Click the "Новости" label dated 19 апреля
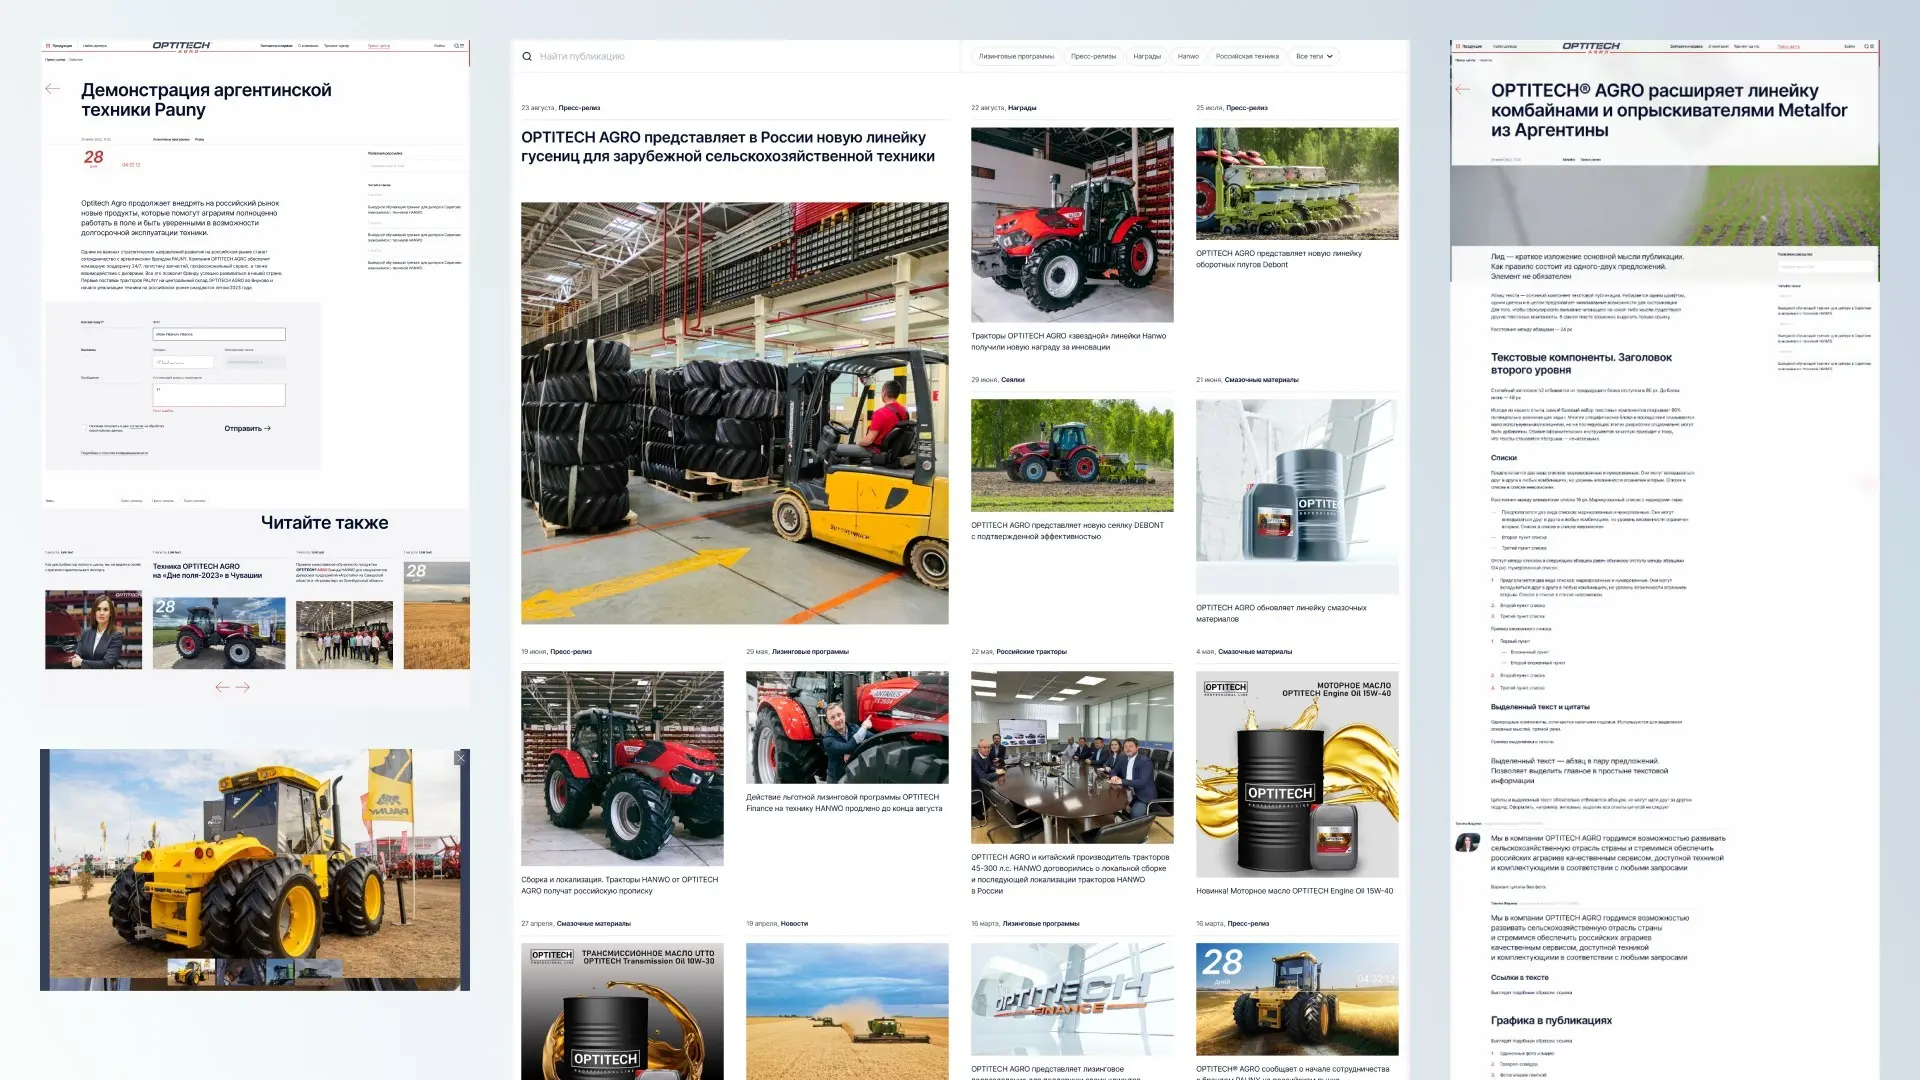The width and height of the screenshot is (1920, 1080). click(x=794, y=924)
